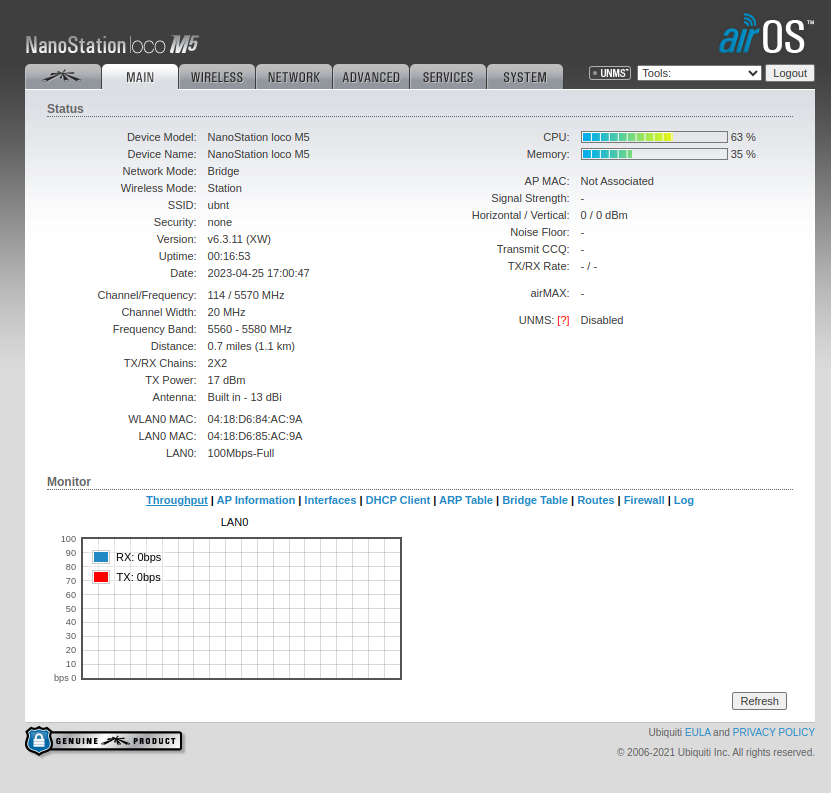Viewport: 831px width, 793px height.
Task: Click the UNMS Disabled status text
Action: pos(602,320)
